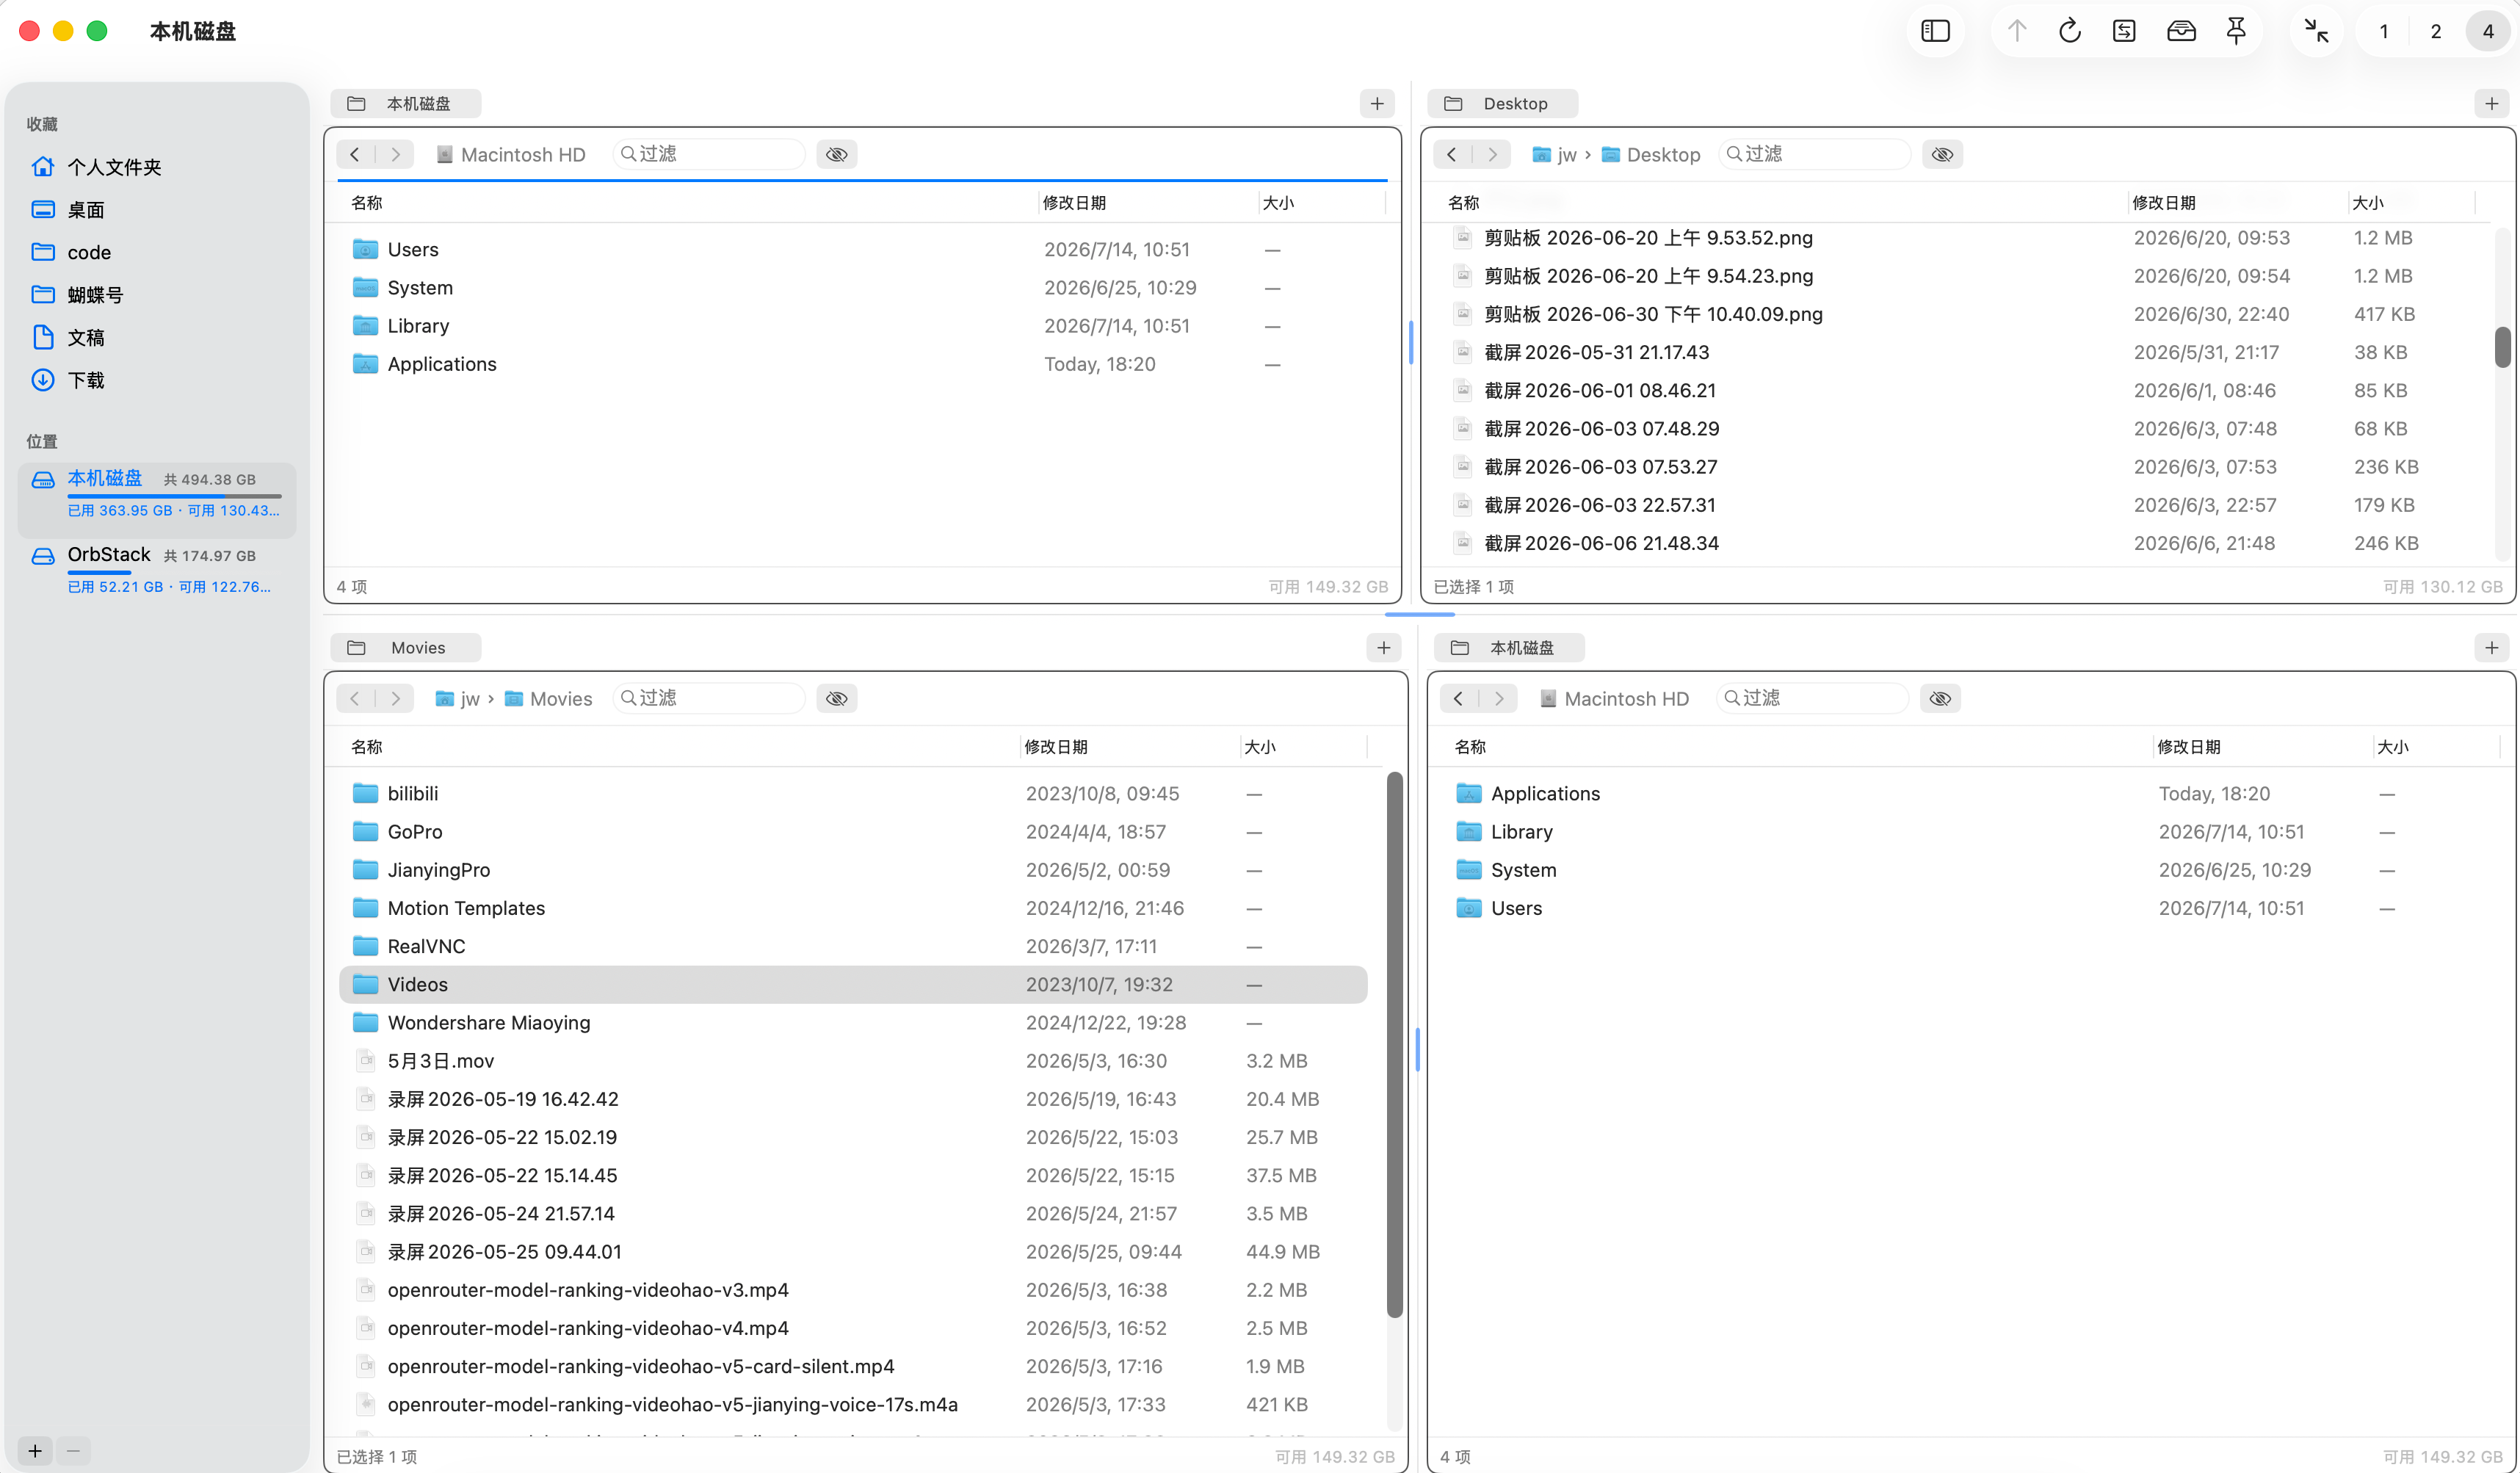Viewport: 2520px width, 1473px height.
Task: Add new tab in top-left pane
Action: [x=1377, y=103]
